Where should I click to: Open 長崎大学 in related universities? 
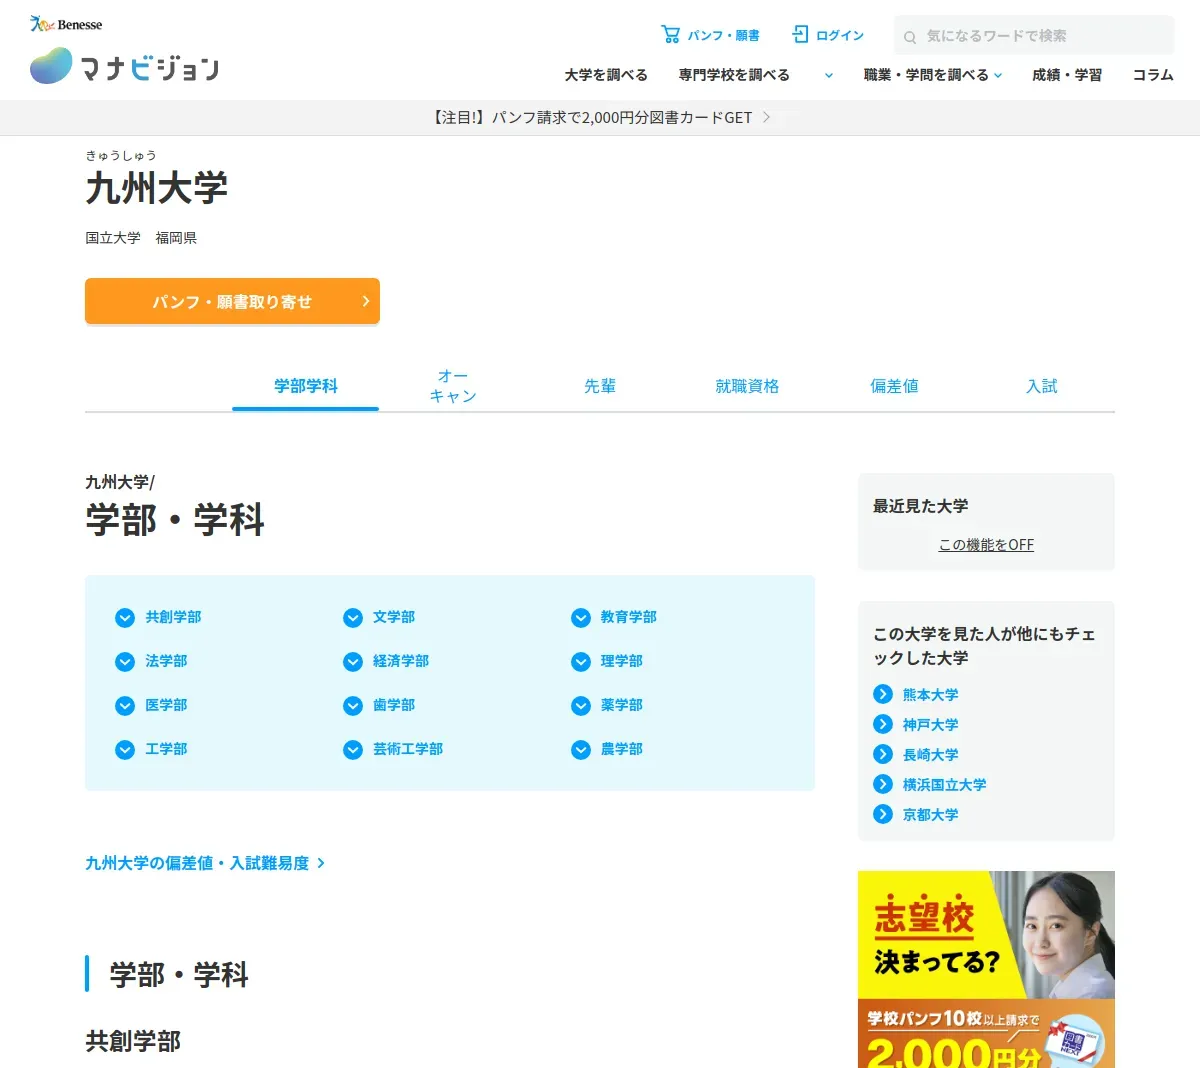pos(930,754)
